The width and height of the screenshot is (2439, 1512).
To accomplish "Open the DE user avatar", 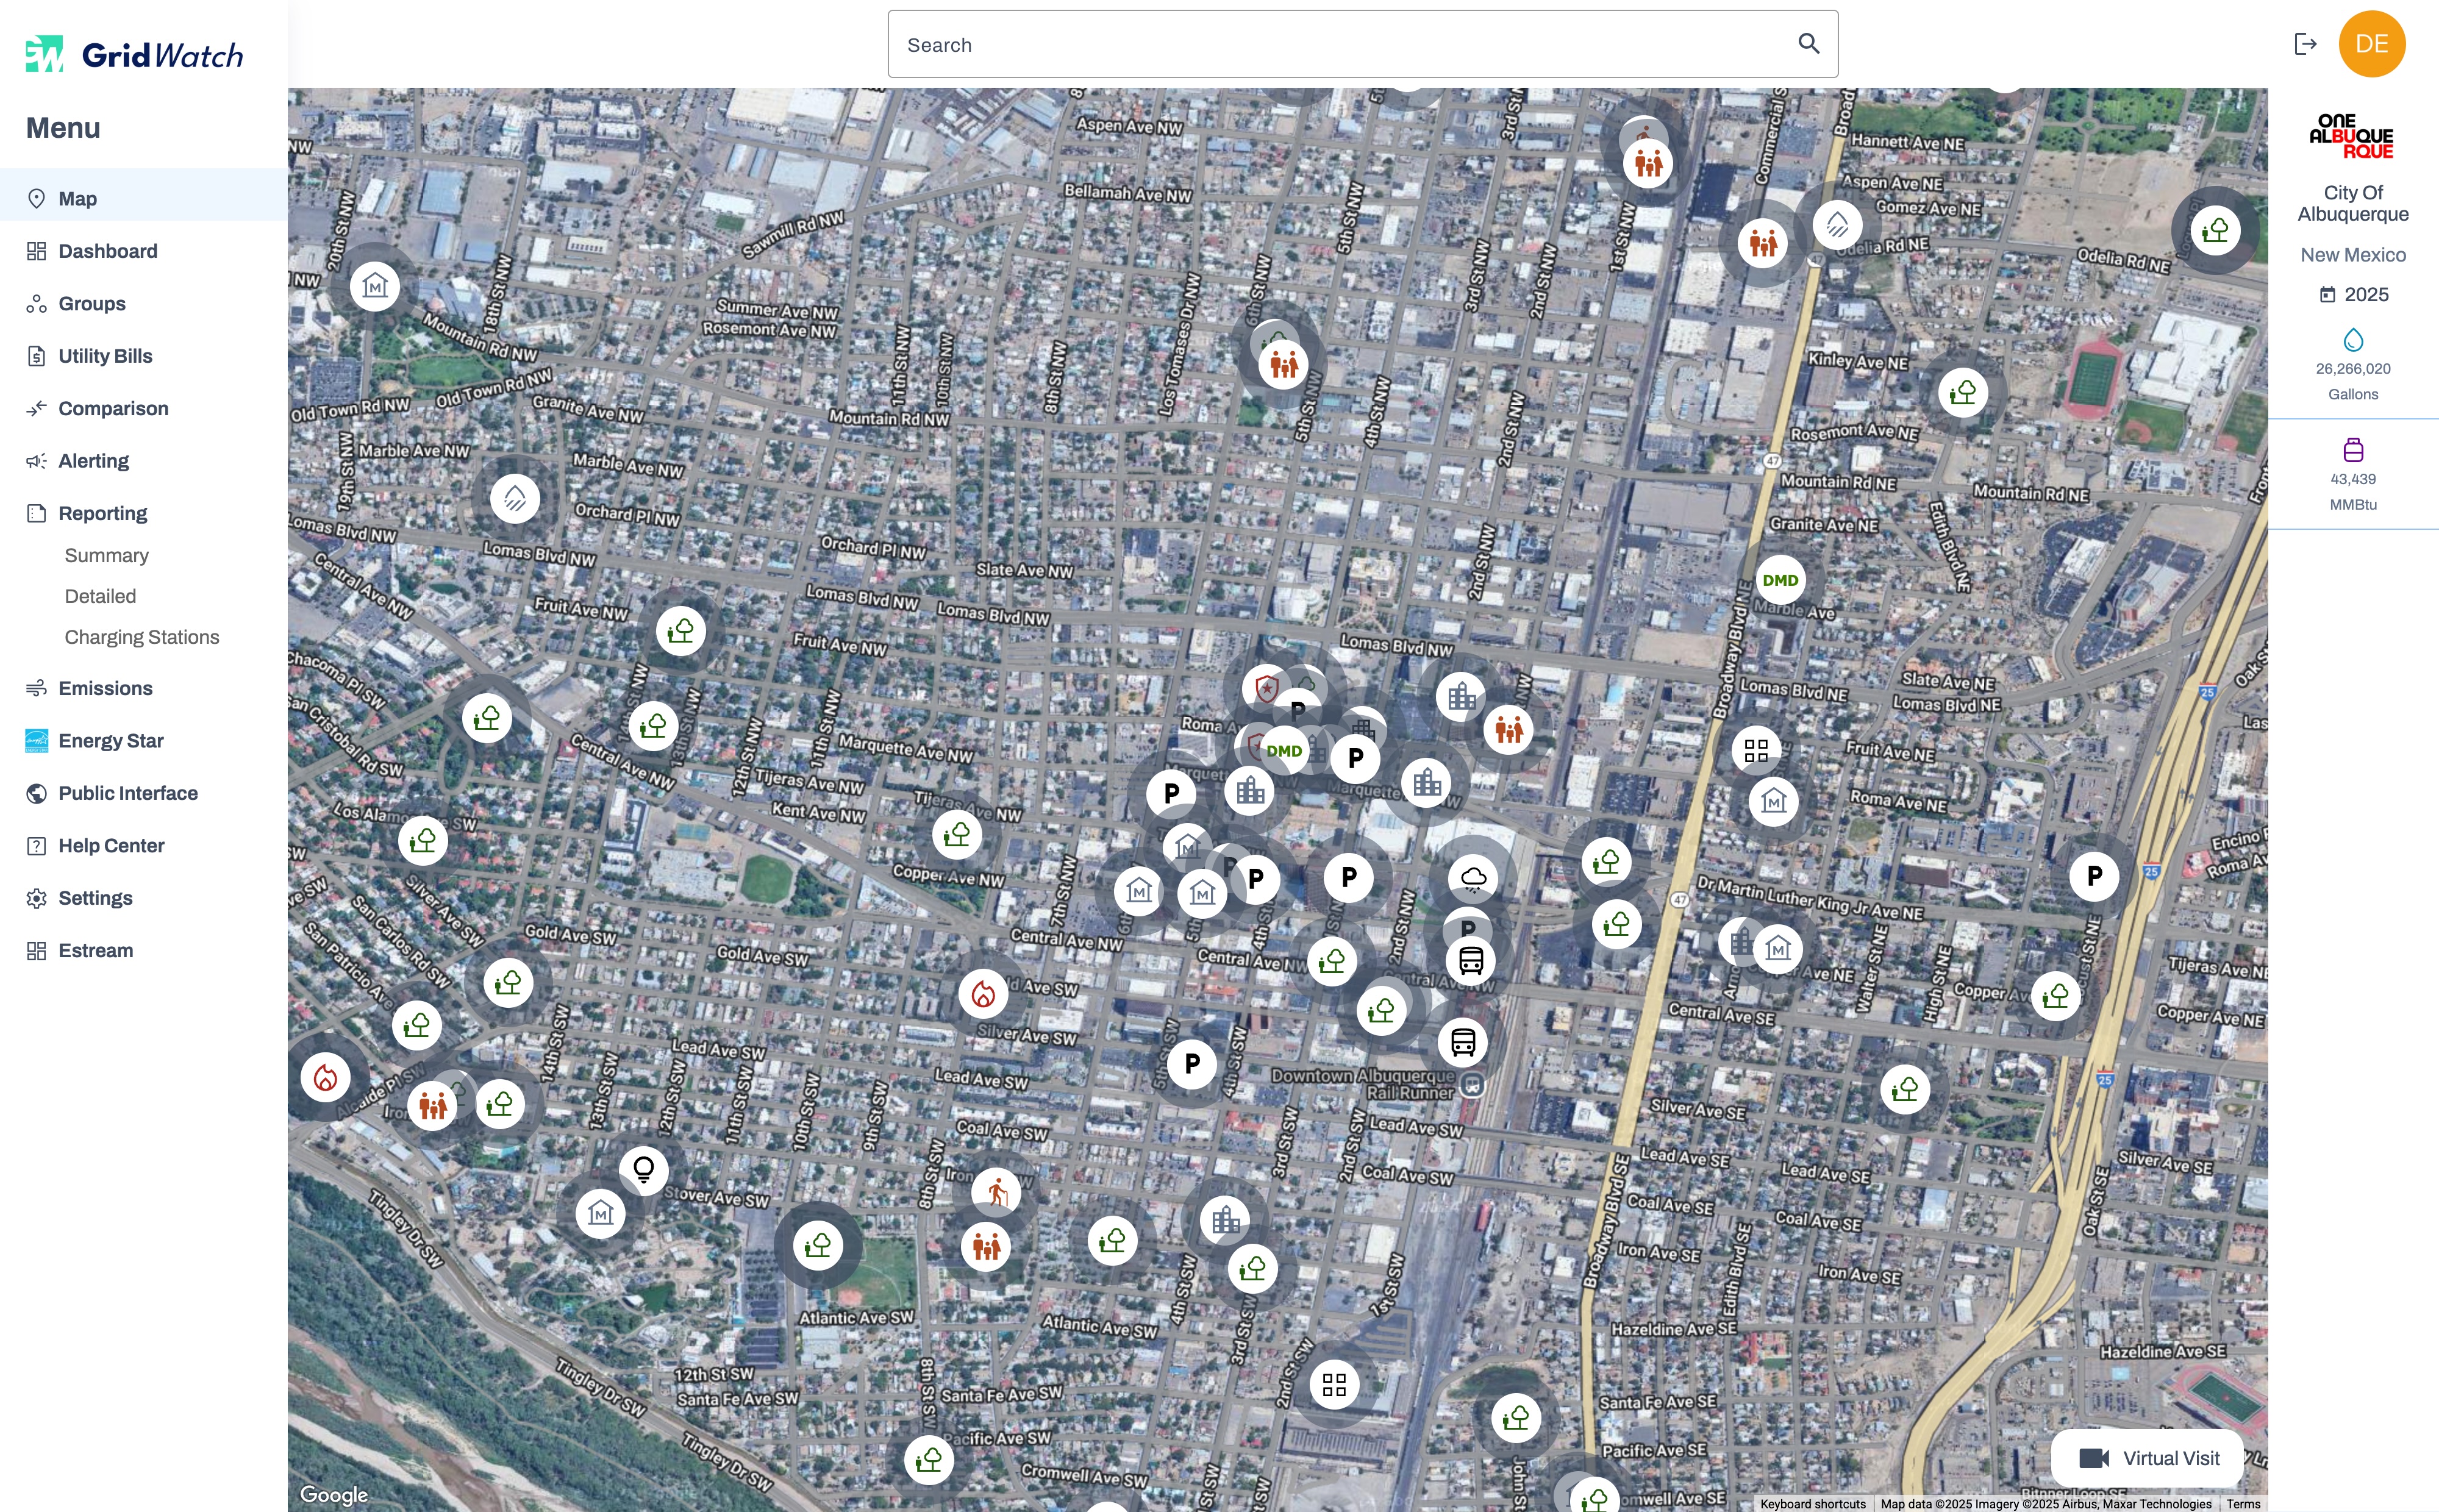I will 2371,44.
